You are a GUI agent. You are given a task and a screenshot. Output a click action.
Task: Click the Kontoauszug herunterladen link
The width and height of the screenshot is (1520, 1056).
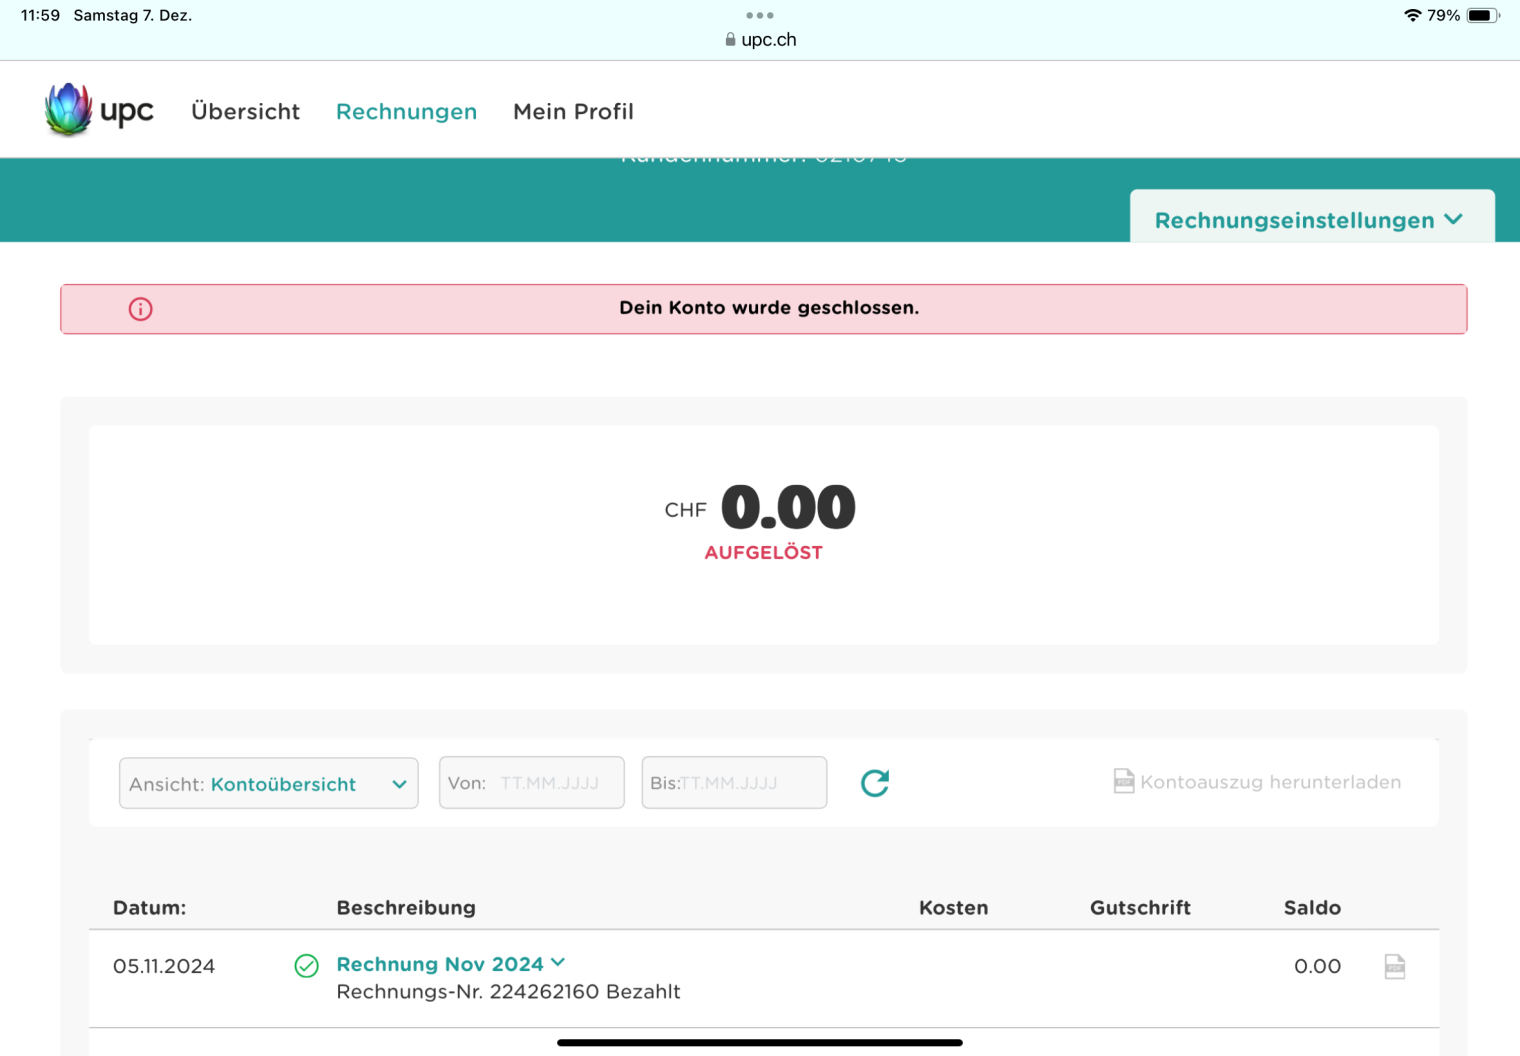tap(1270, 782)
